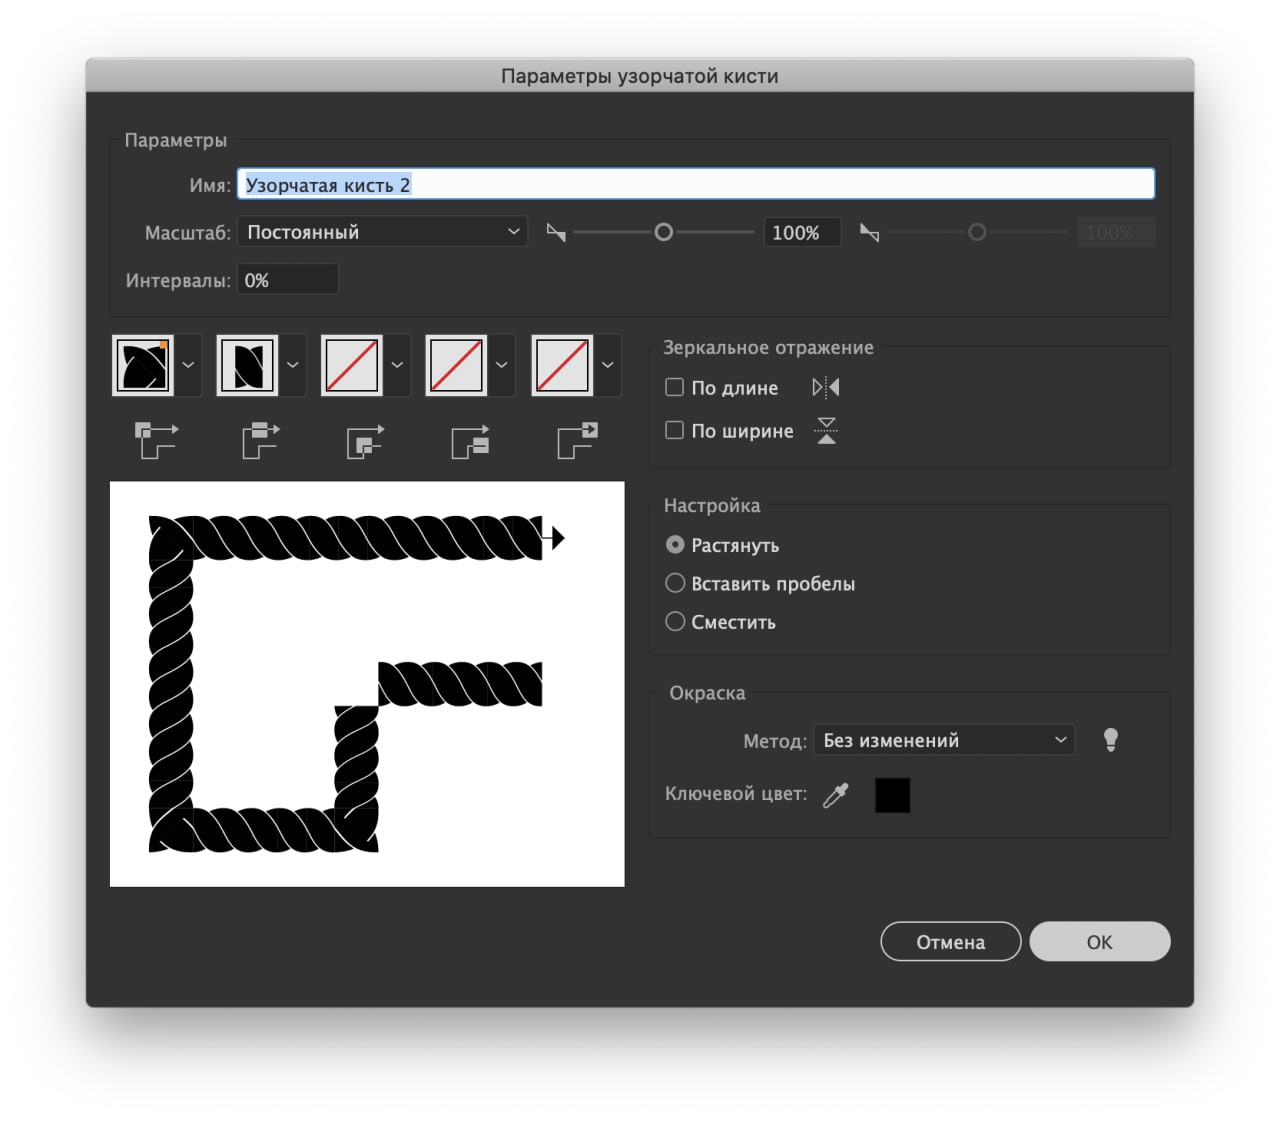Open the Масштаб dropdown set to Постоянный

[x=382, y=232]
